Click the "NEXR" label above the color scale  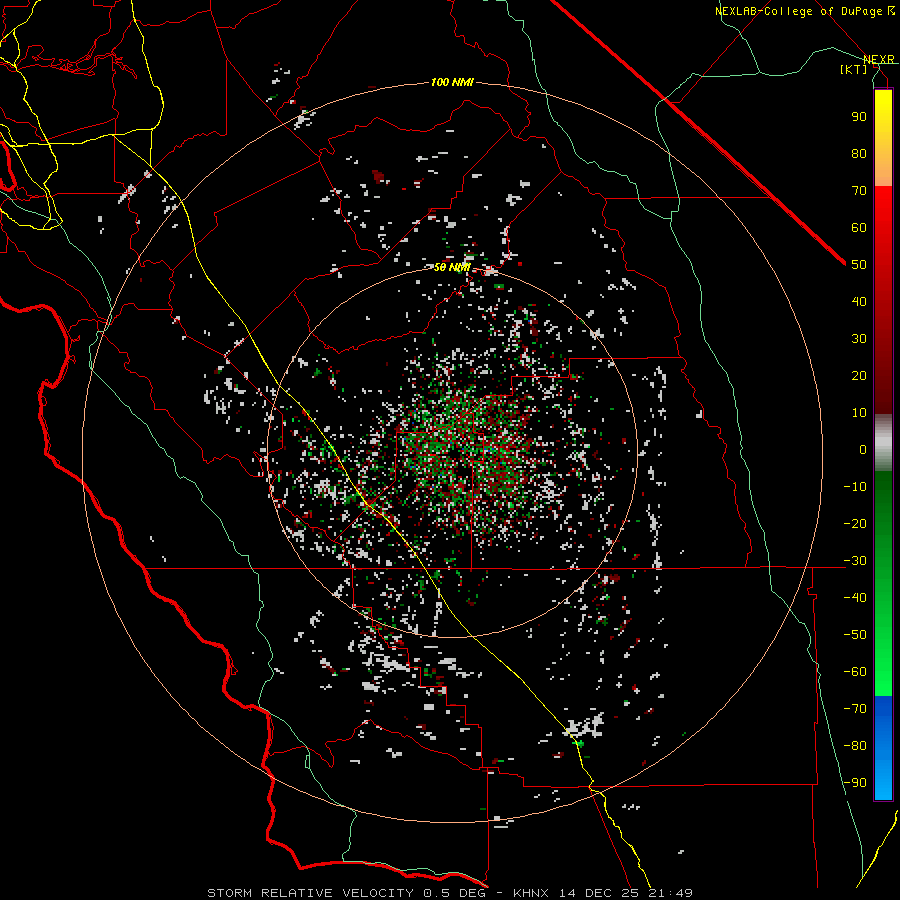click(x=879, y=59)
